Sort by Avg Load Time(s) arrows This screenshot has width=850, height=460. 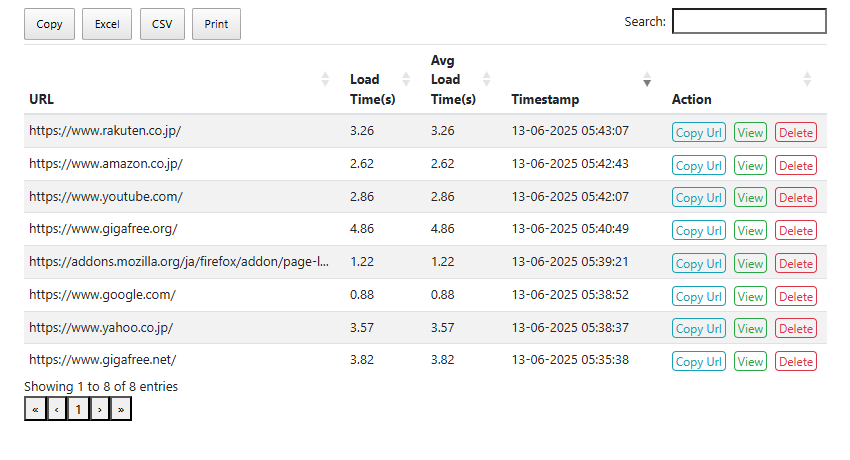pos(487,79)
